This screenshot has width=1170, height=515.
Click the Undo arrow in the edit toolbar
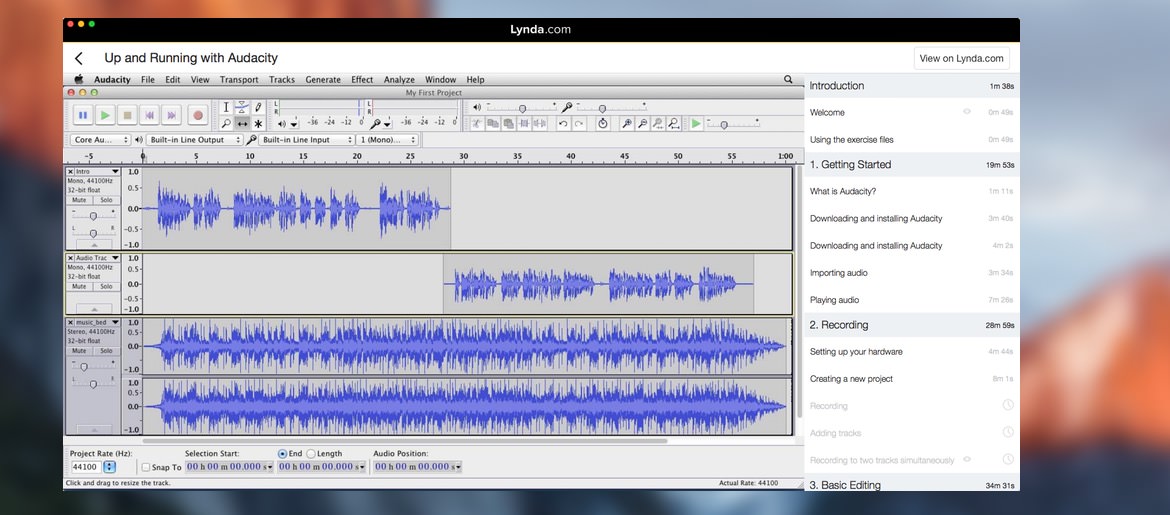[x=563, y=124]
